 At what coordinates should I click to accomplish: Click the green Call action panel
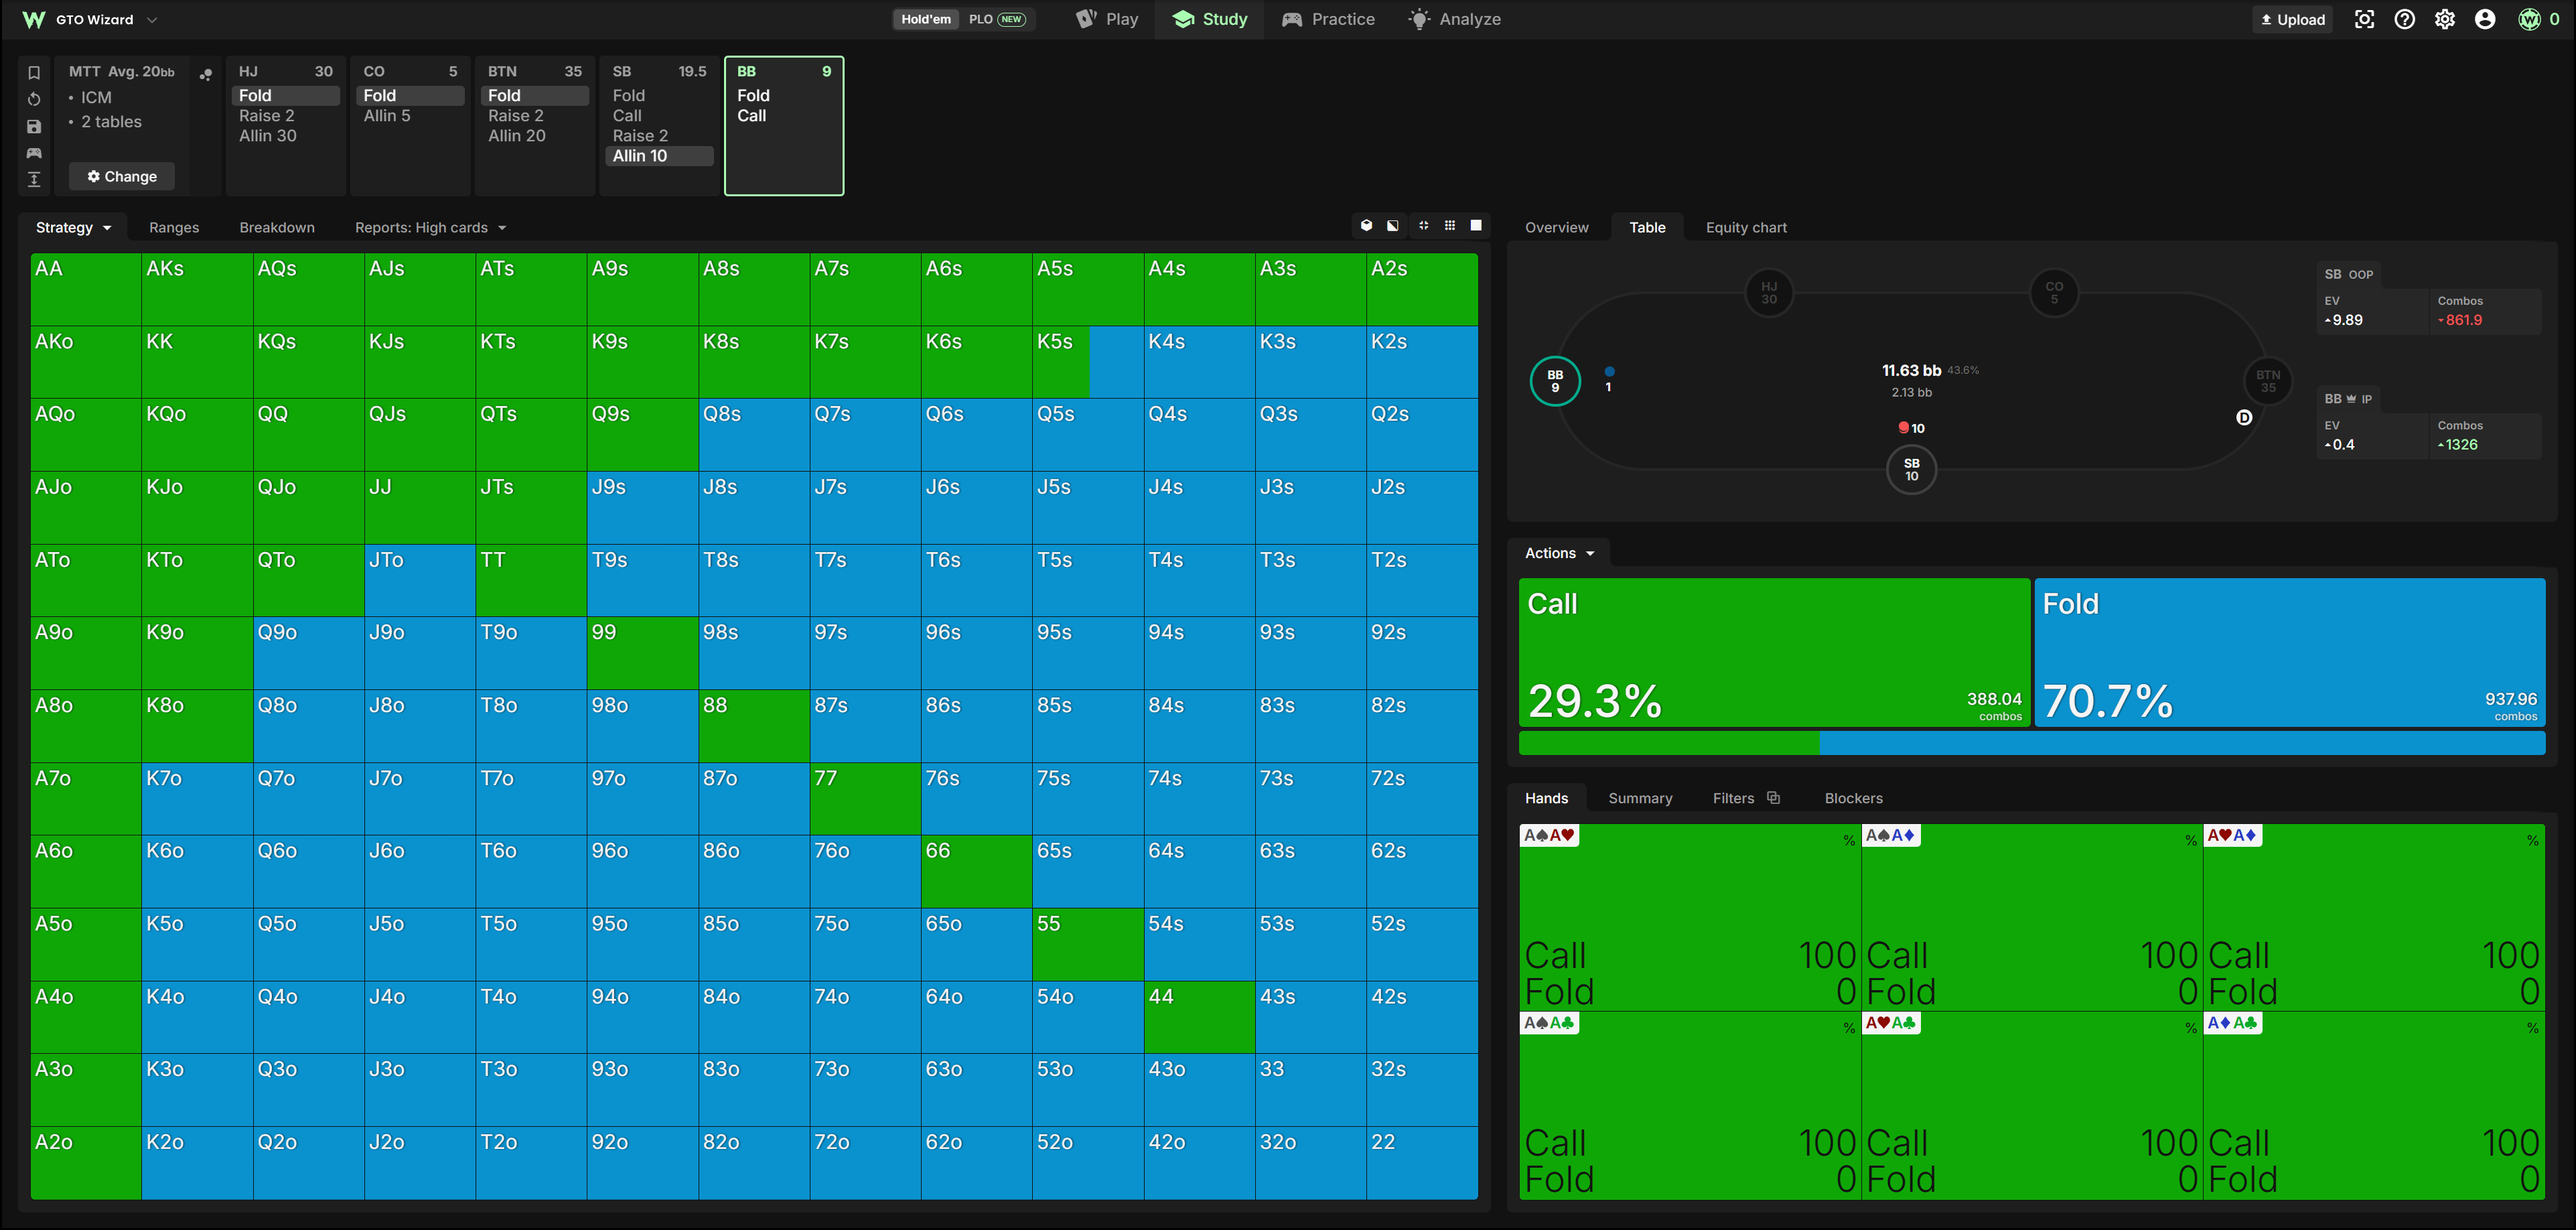point(1774,652)
